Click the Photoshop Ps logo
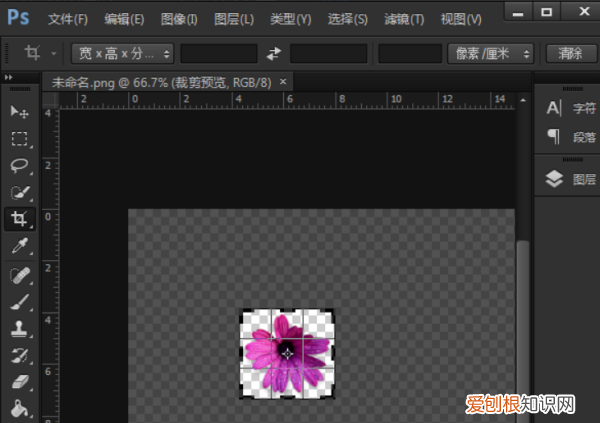The height and width of the screenshot is (423, 600). [x=18, y=18]
